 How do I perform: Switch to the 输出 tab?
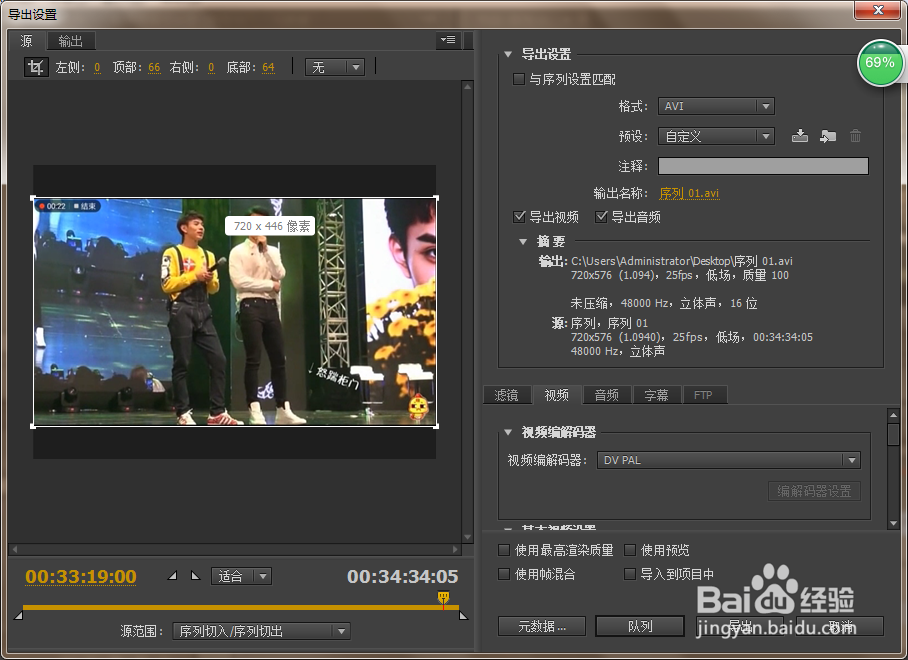[70, 41]
